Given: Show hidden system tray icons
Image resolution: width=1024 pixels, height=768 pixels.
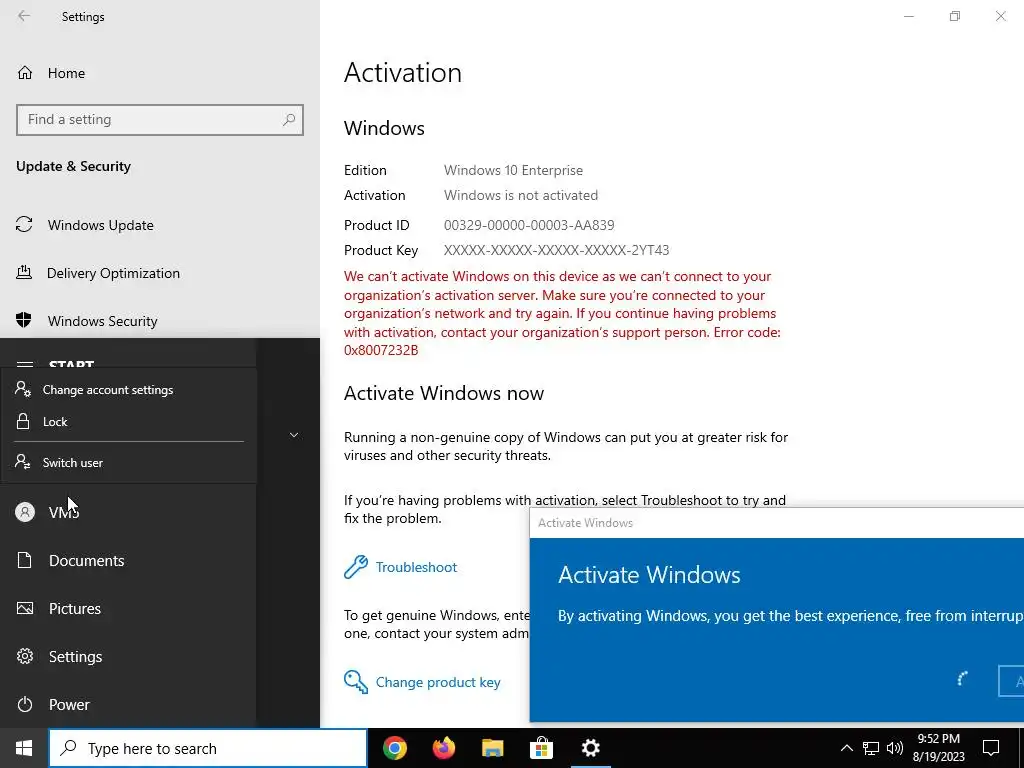Looking at the screenshot, I should [x=846, y=748].
